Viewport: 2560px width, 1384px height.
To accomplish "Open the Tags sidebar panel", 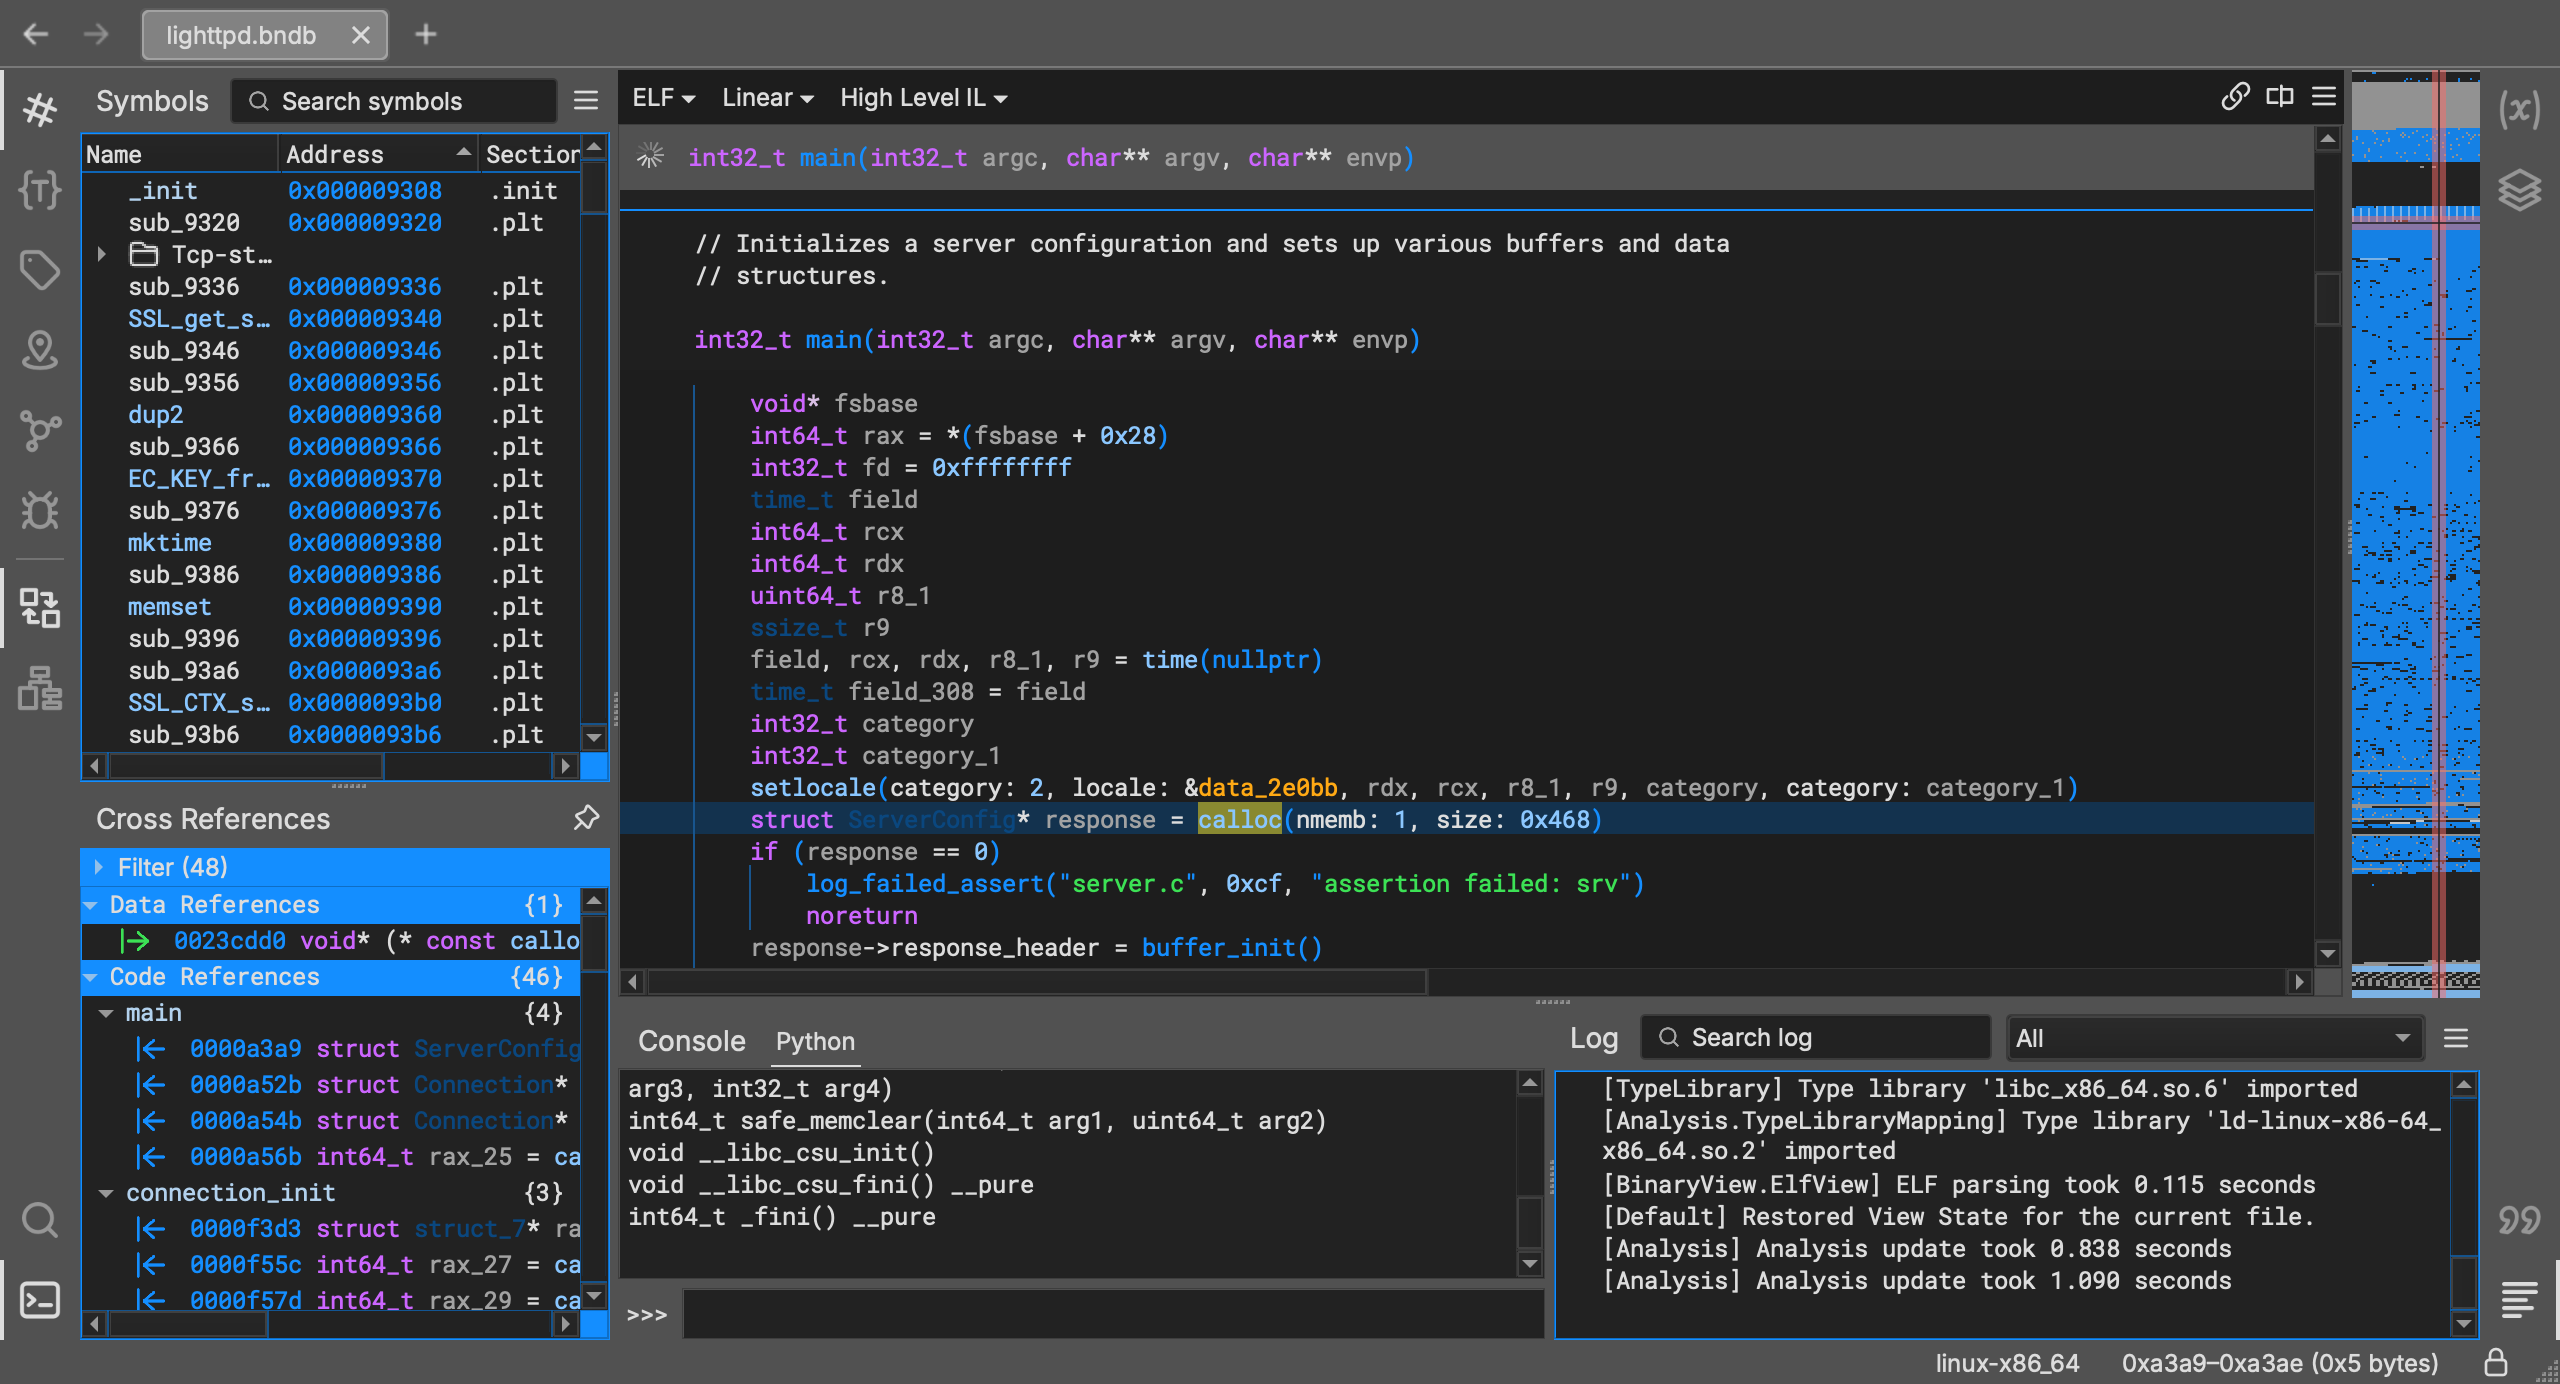I will (40, 270).
